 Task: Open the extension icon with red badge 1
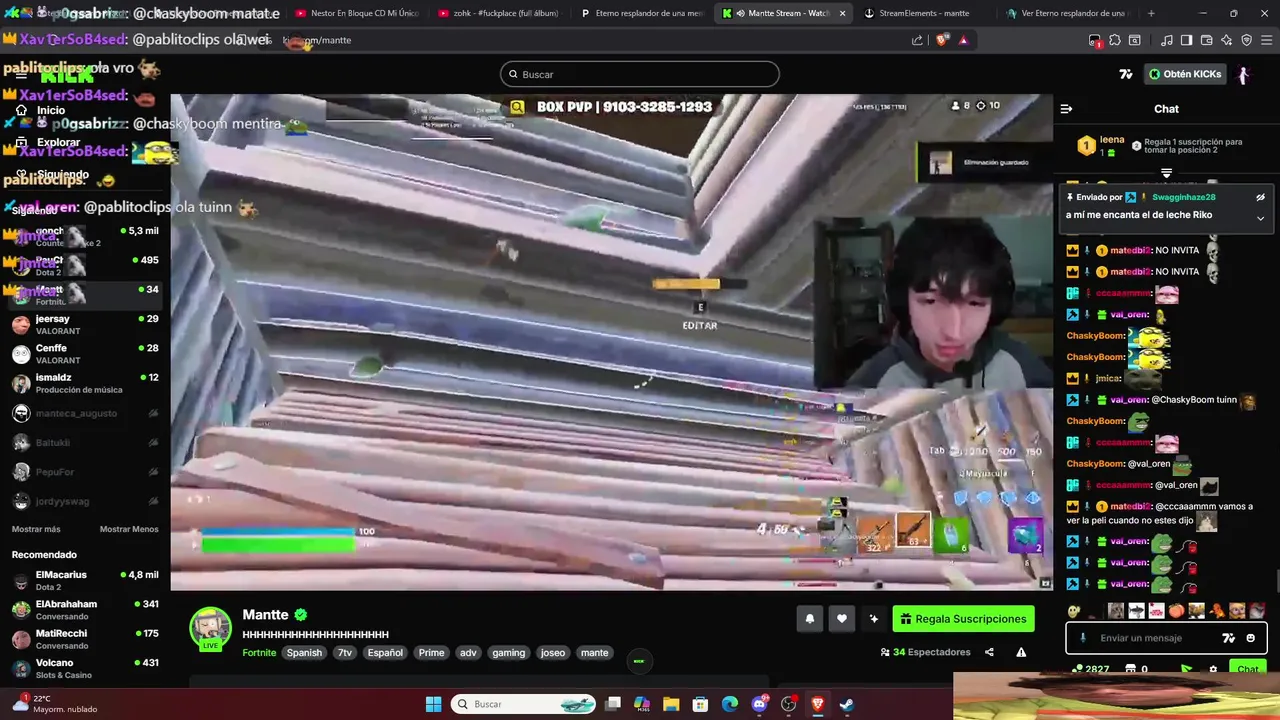(x=1095, y=40)
